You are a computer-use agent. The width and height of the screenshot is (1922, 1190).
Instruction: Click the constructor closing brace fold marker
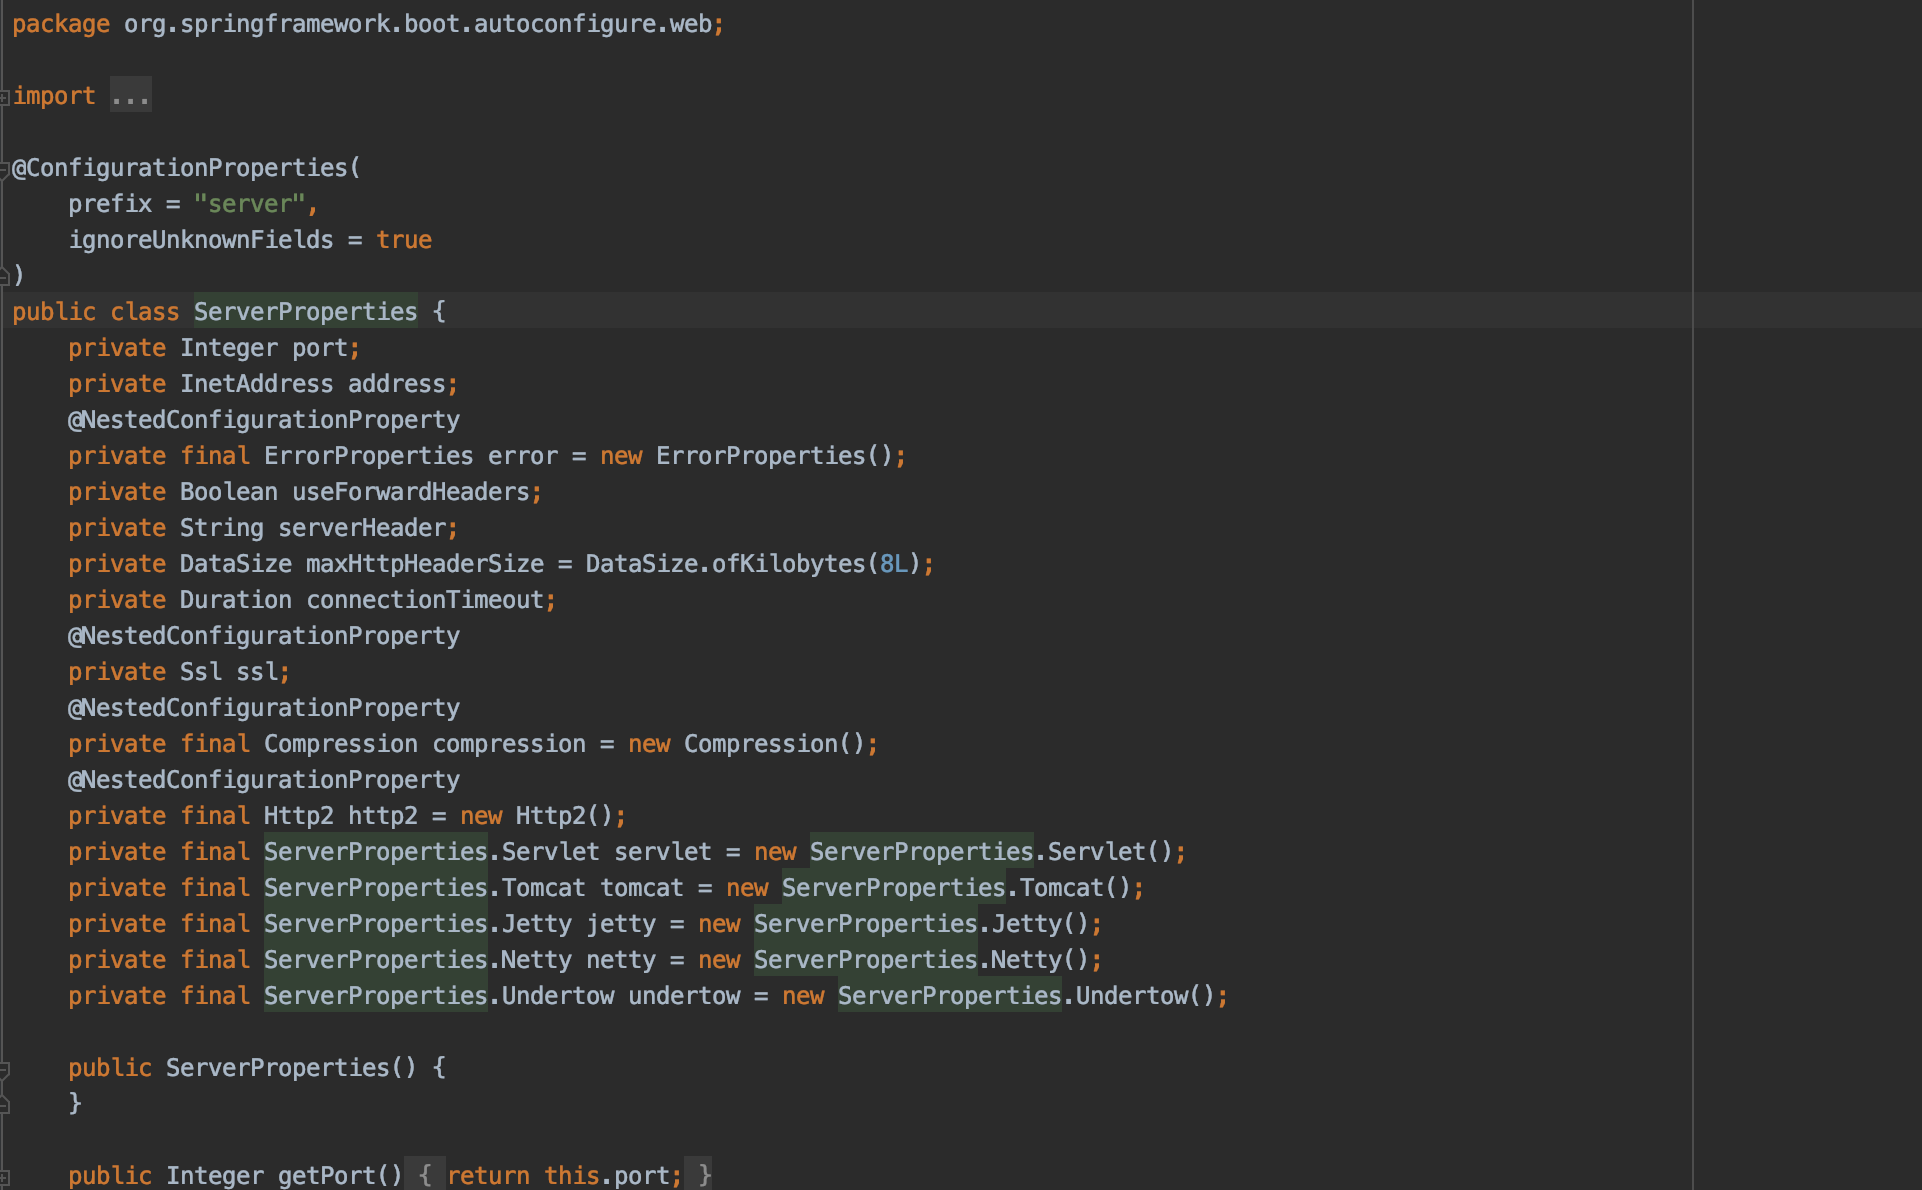coord(5,1105)
